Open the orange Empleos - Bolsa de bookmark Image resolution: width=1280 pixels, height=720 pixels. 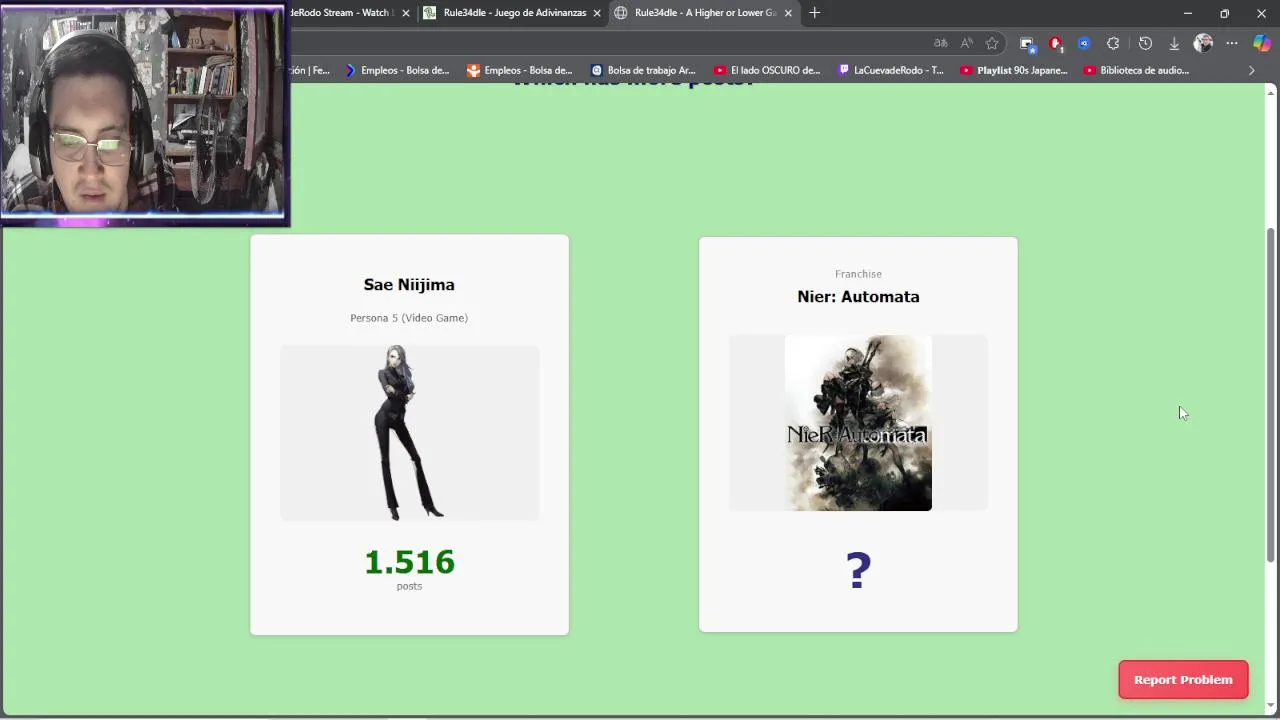[x=520, y=70]
